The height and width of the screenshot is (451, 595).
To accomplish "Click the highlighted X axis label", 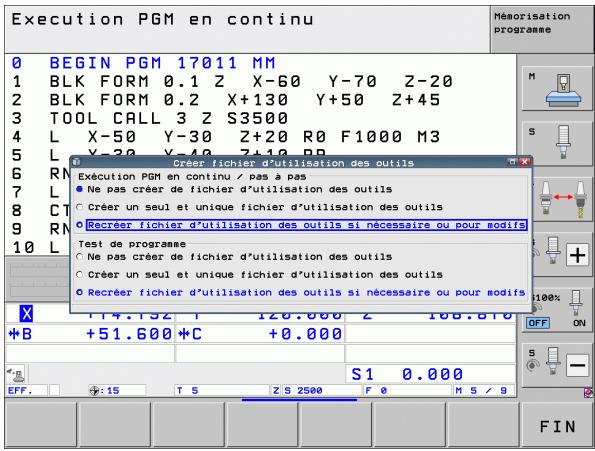I will [x=26, y=314].
